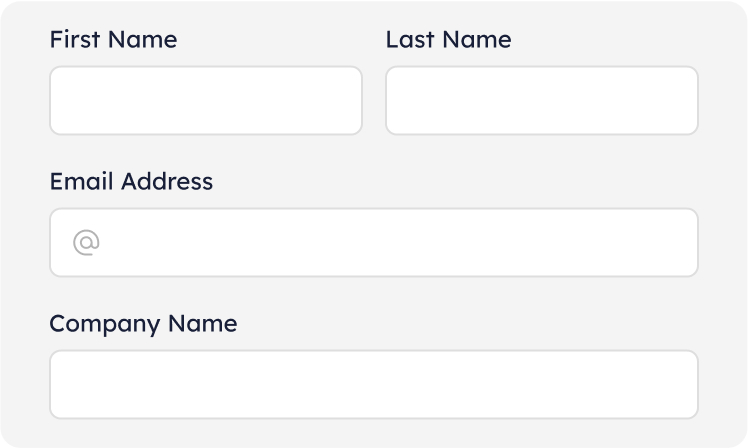Click the "First Name" label text
This screenshot has width=748, height=448.
(x=113, y=40)
